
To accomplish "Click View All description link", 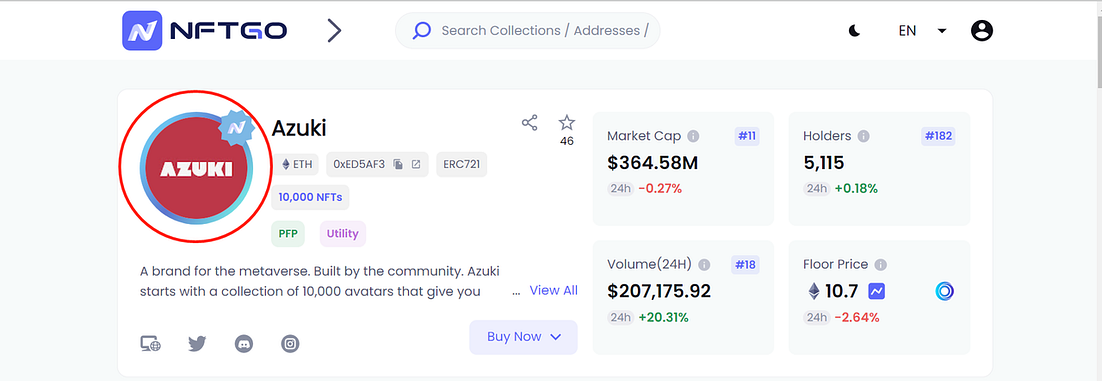I will click(x=554, y=290).
